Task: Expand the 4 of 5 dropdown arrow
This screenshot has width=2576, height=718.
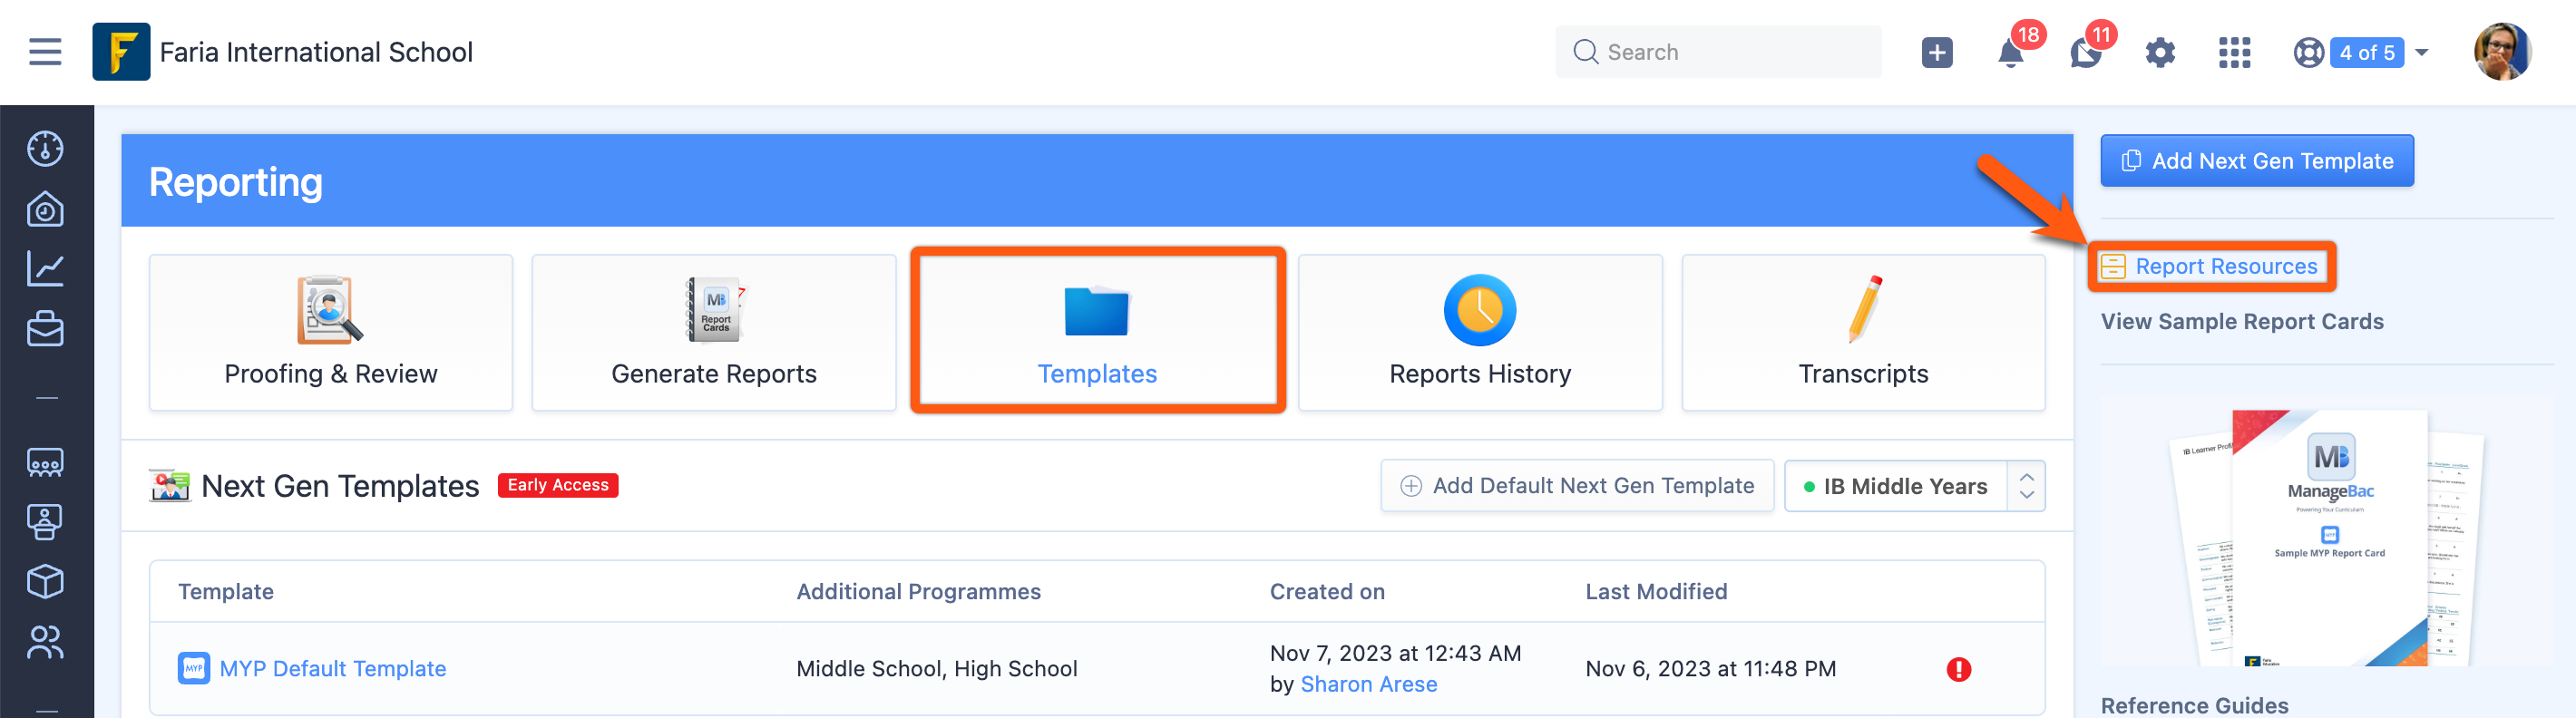Action: click(x=2421, y=52)
